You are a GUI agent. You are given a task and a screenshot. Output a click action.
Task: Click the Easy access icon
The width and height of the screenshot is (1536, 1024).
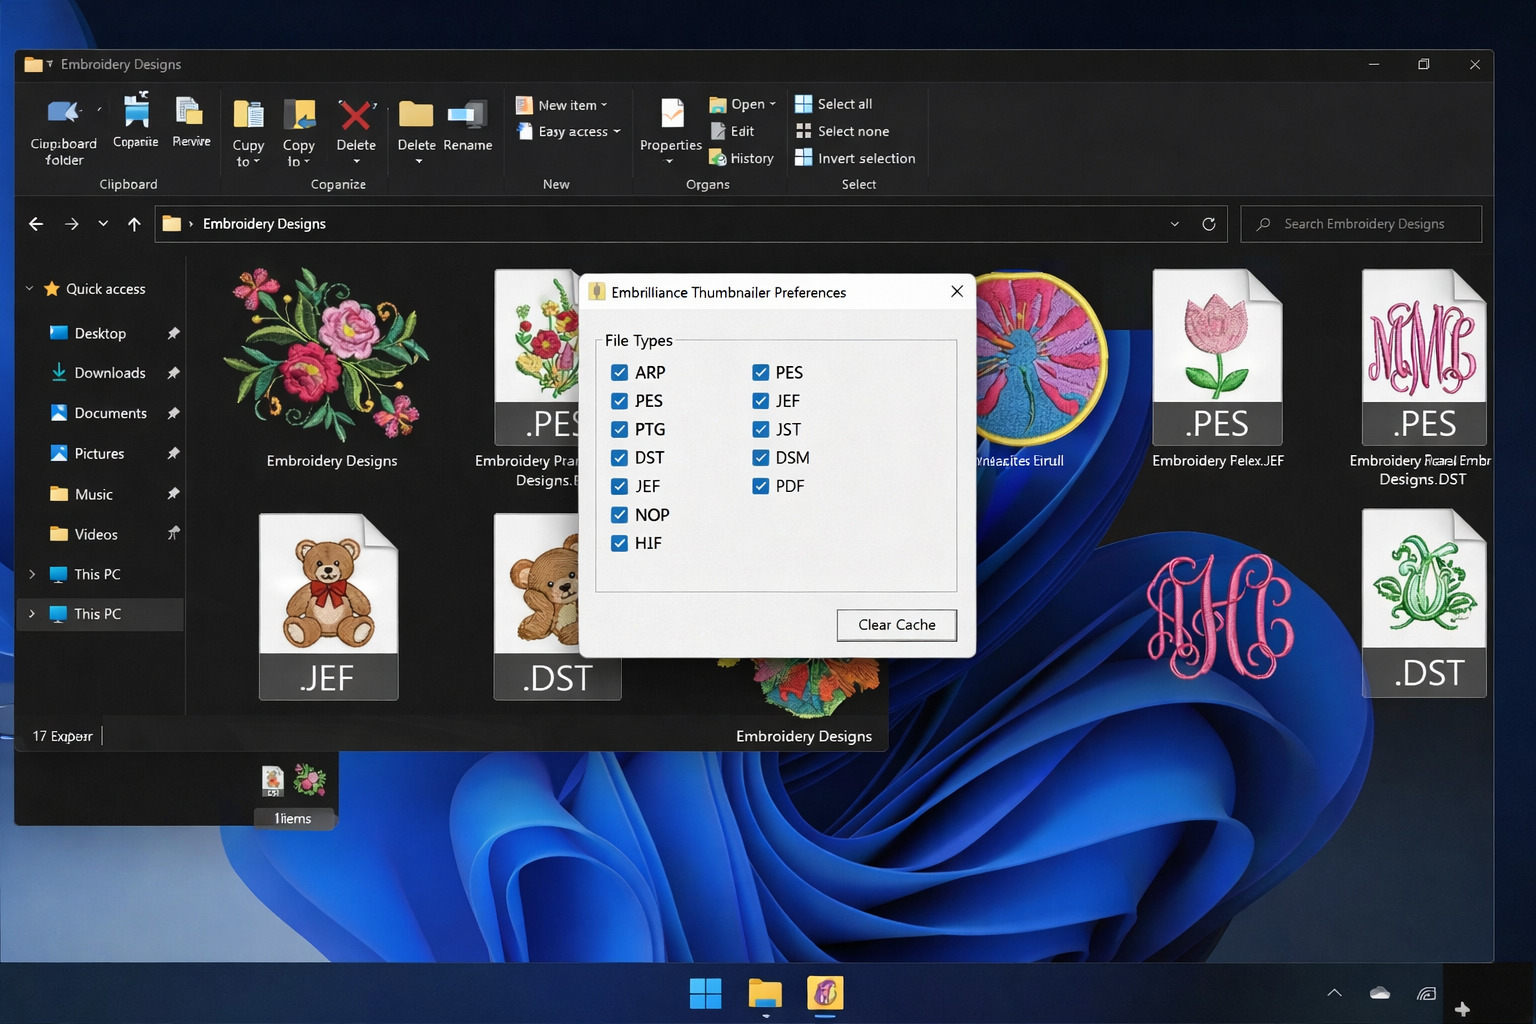(524, 131)
